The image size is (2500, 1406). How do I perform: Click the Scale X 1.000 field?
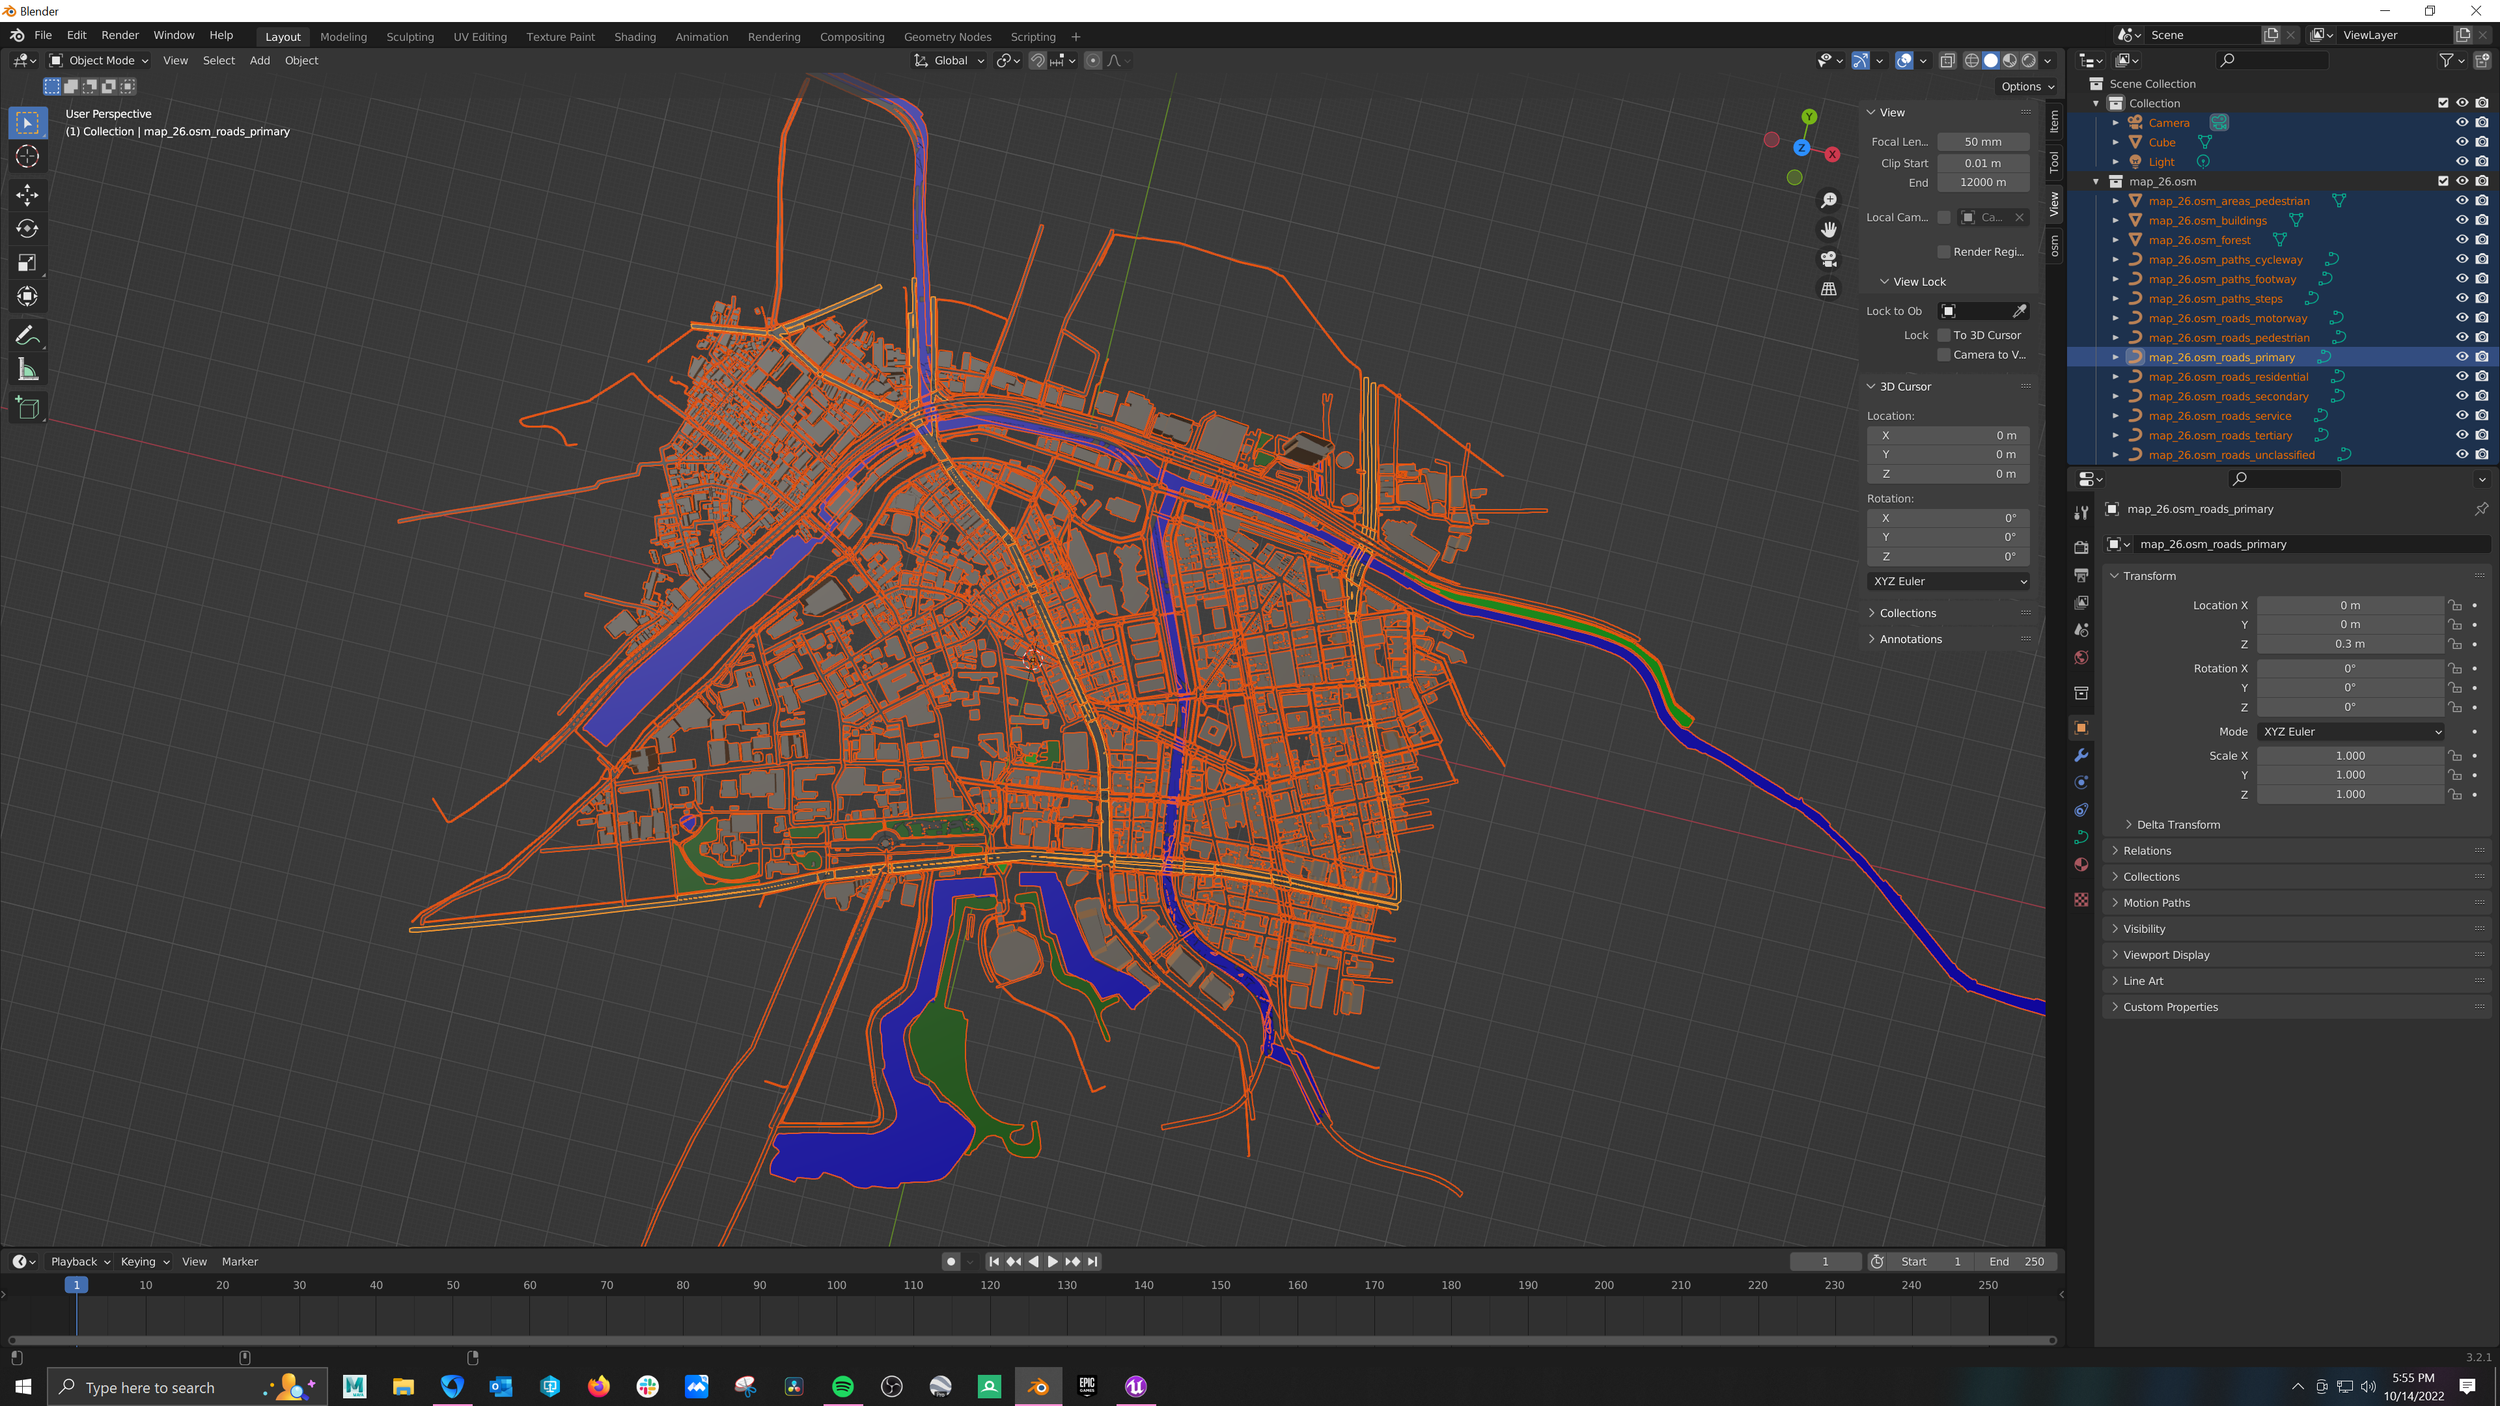(x=2350, y=756)
